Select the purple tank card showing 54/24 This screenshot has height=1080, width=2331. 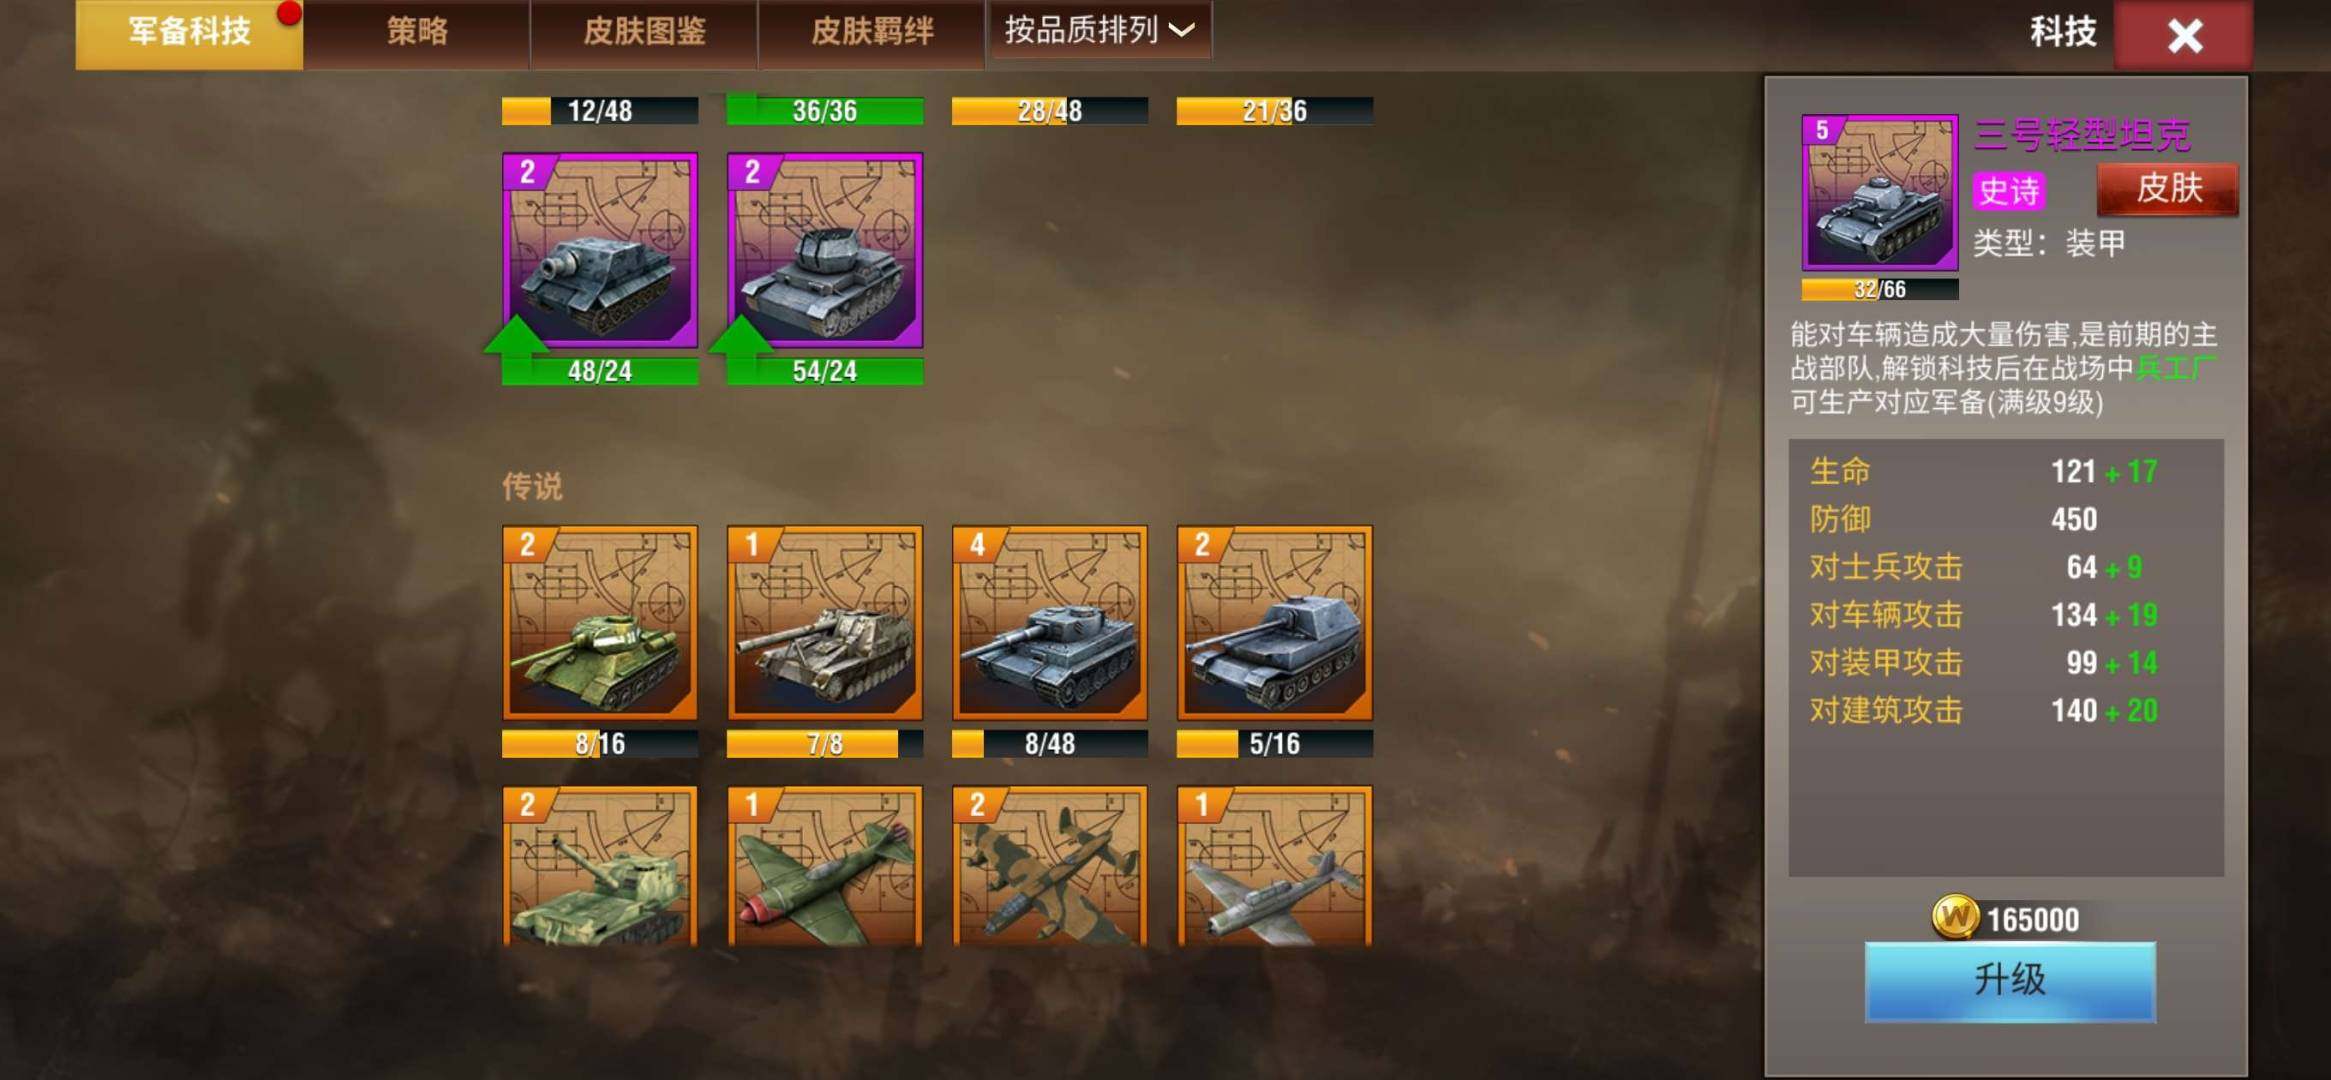click(x=825, y=251)
